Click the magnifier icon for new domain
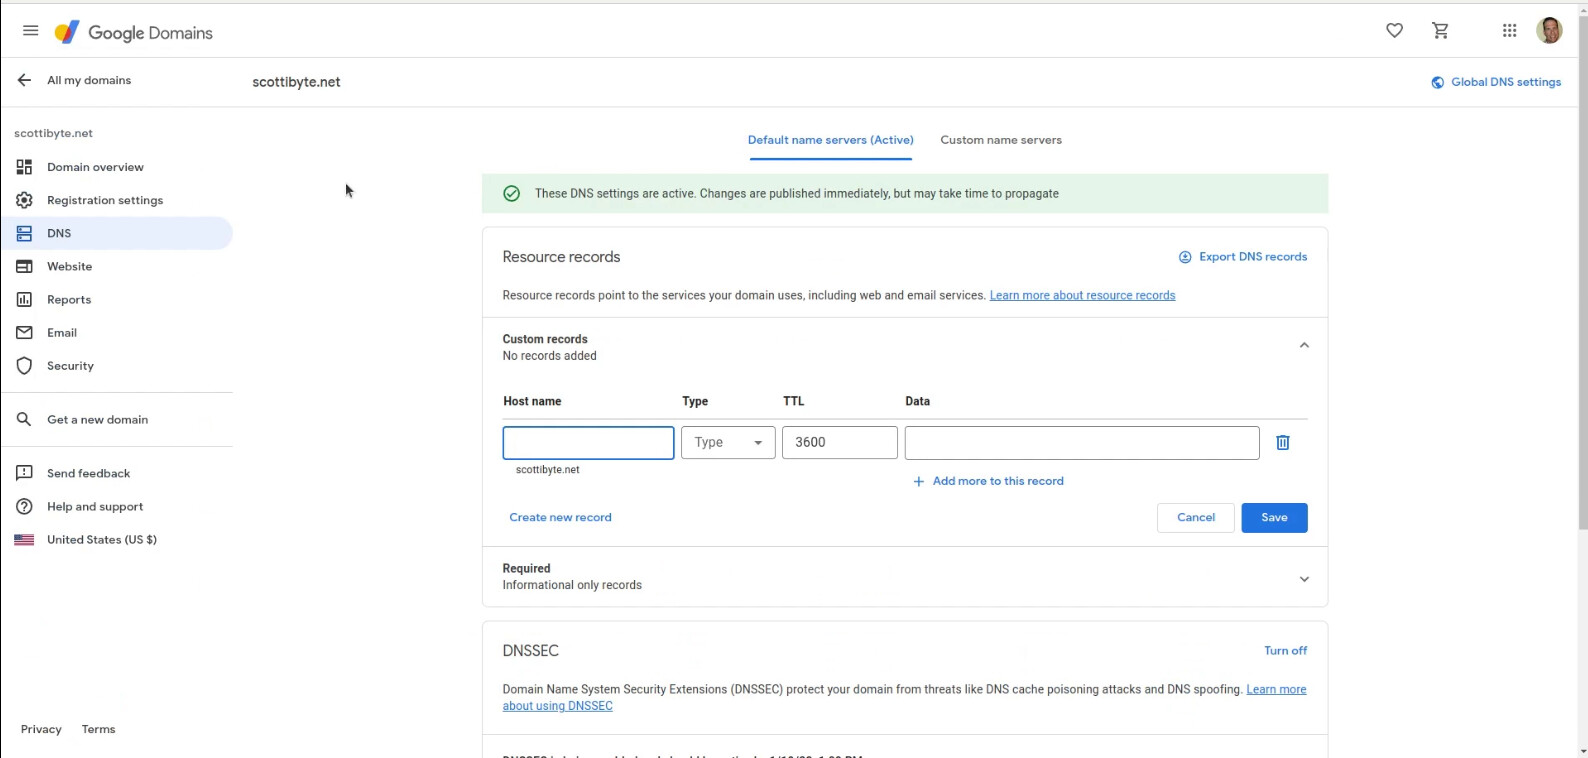Image resolution: width=1588 pixels, height=758 pixels. click(x=24, y=419)
